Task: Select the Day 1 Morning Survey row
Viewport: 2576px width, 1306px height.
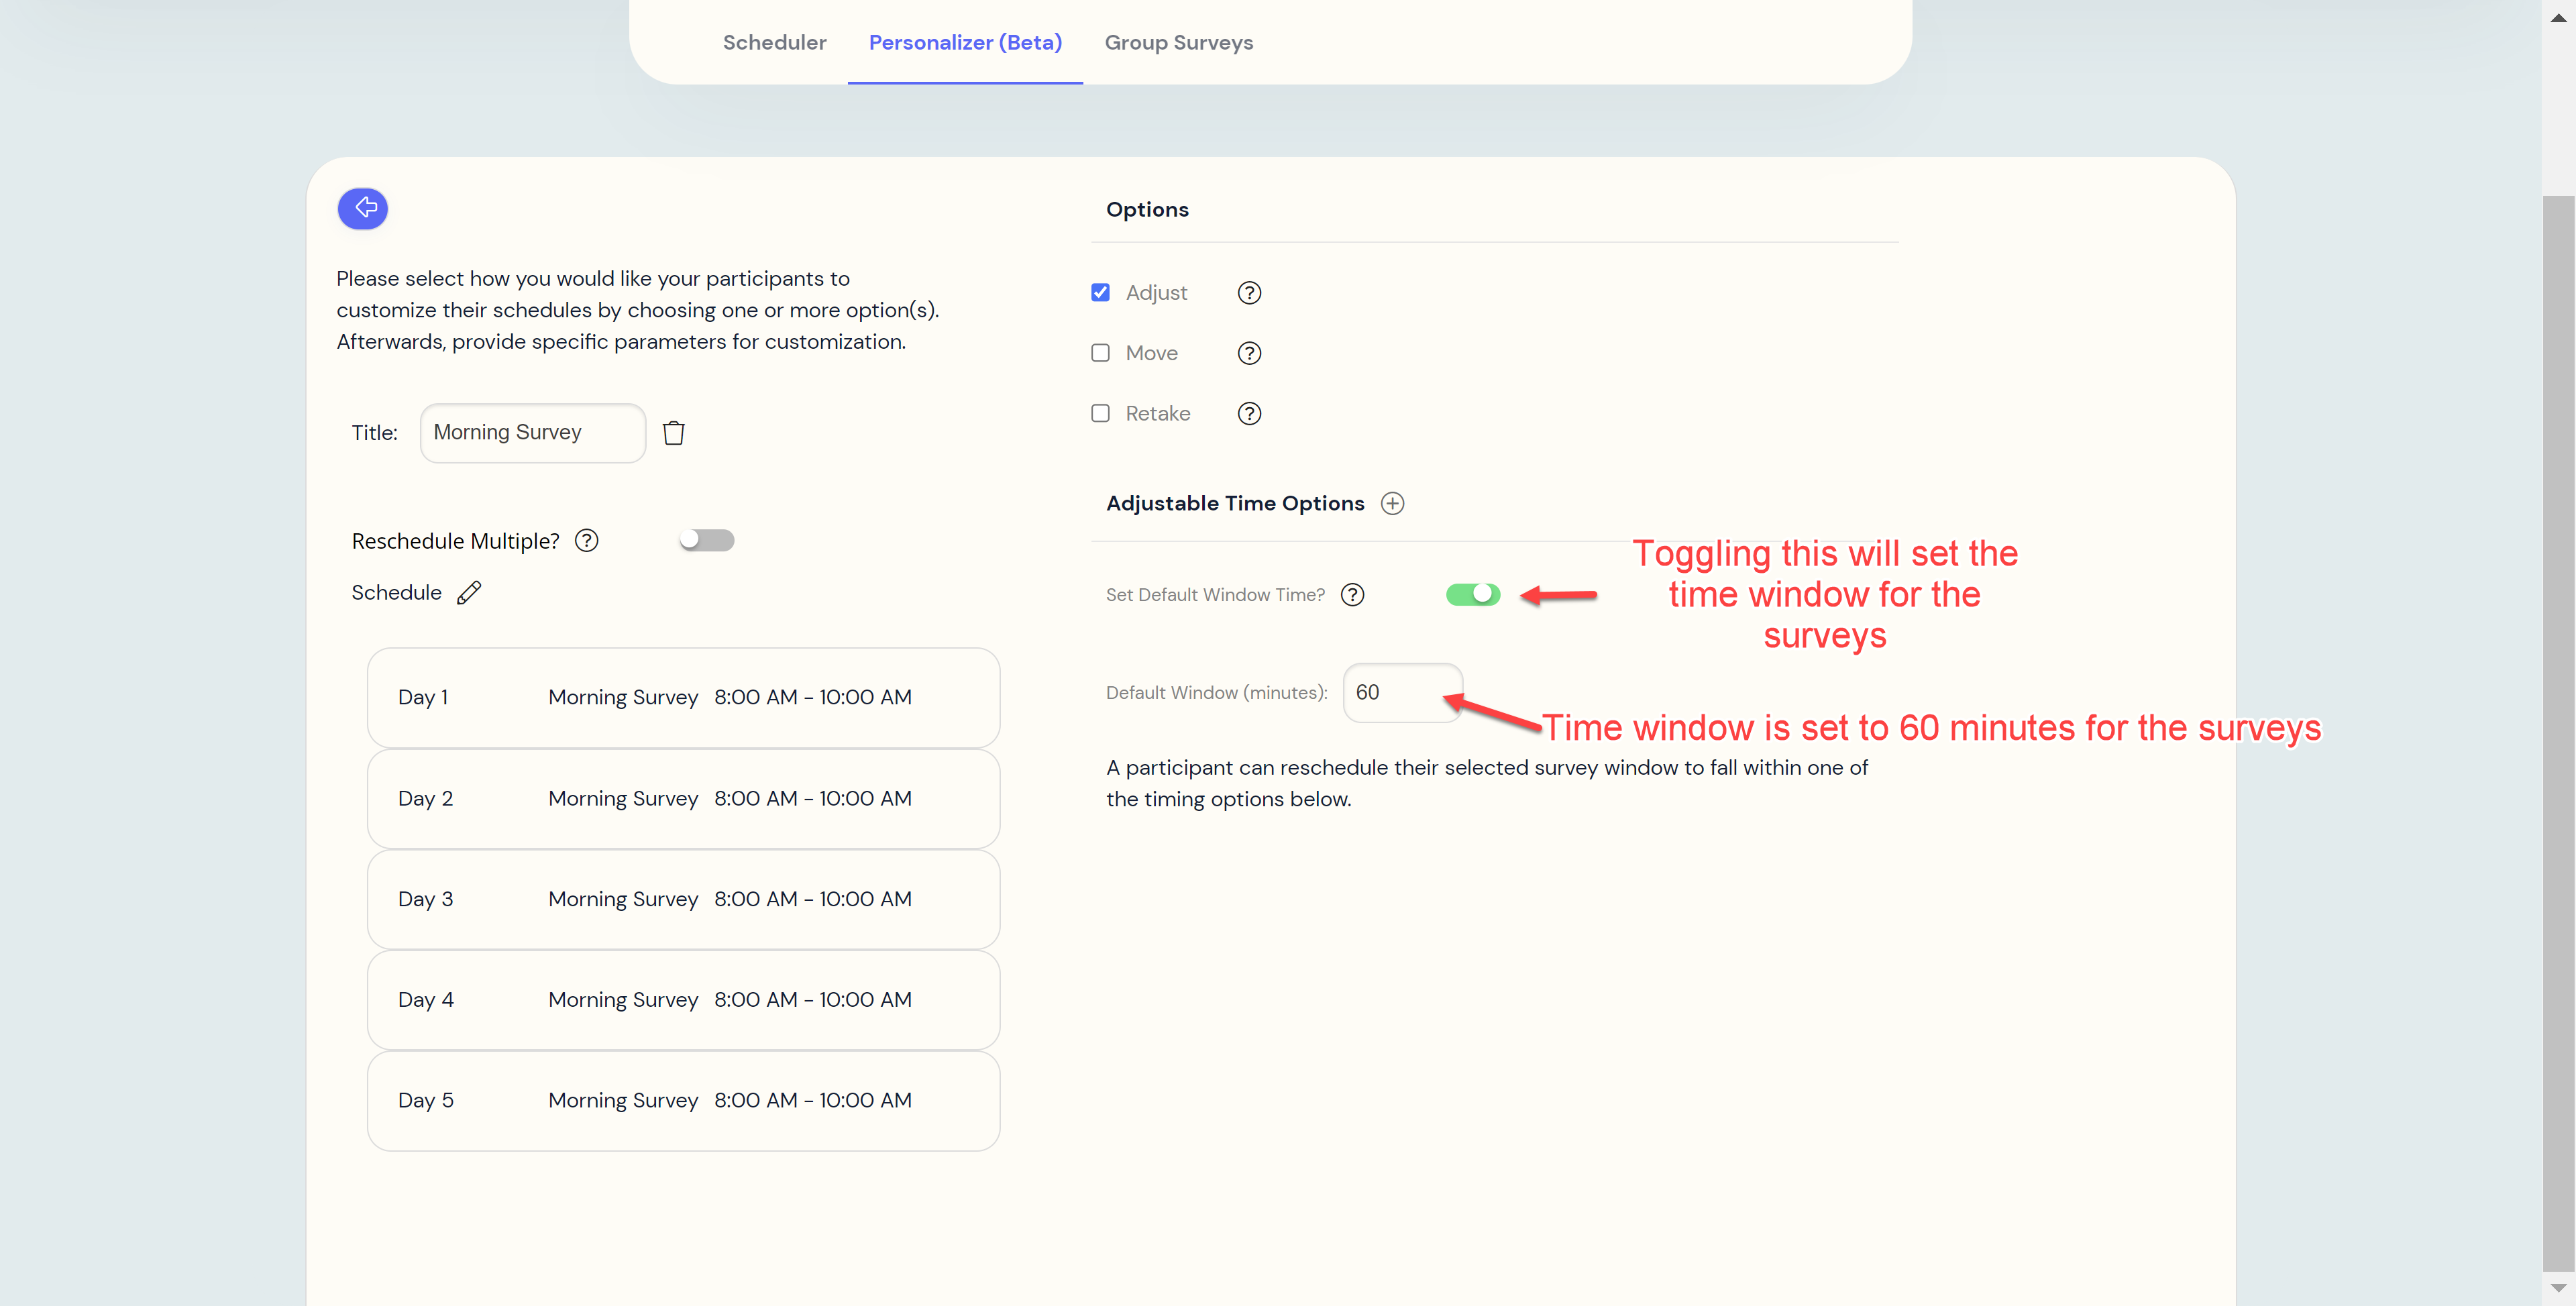Action: point(683,697)
